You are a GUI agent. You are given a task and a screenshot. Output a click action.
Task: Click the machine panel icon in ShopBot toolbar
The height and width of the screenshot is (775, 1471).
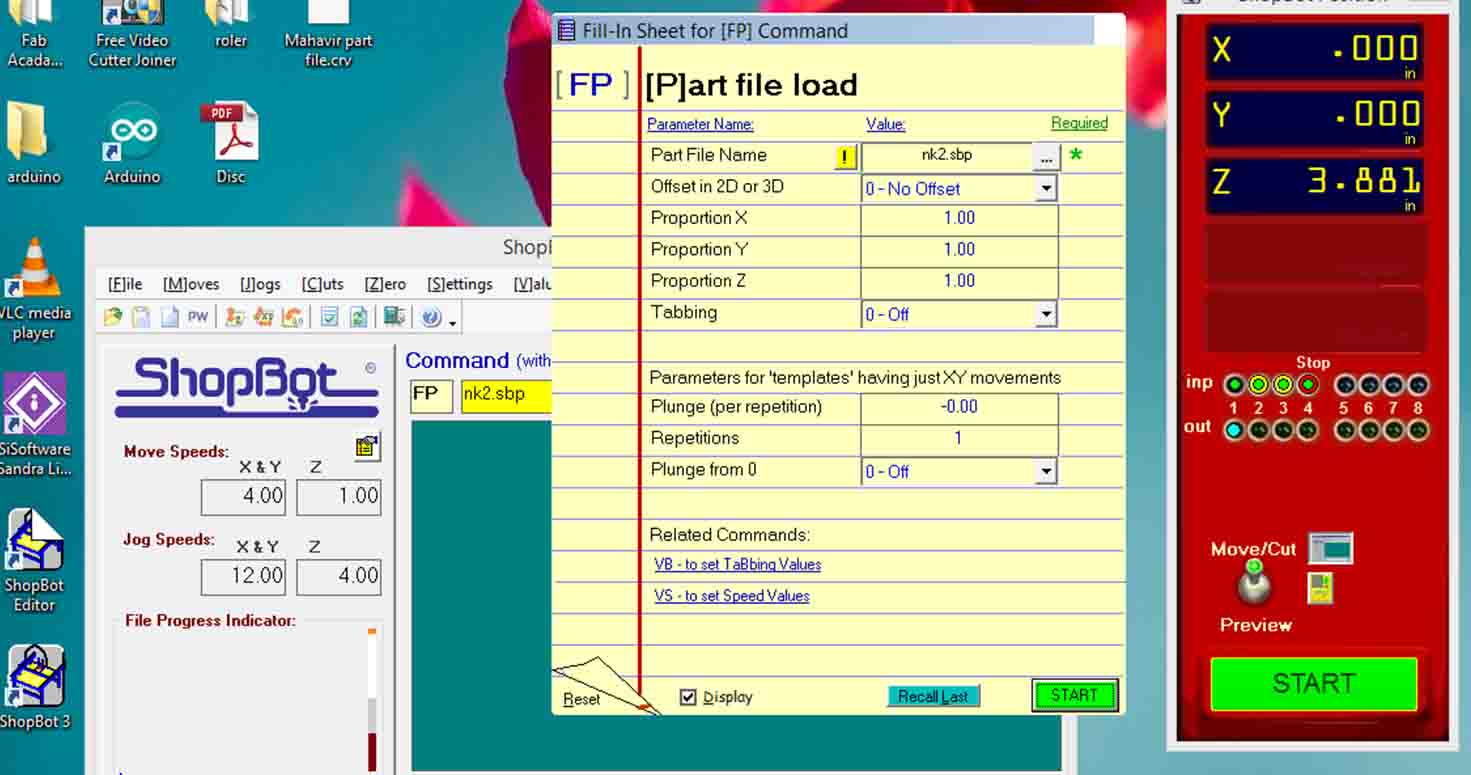(x=395, y=317)
